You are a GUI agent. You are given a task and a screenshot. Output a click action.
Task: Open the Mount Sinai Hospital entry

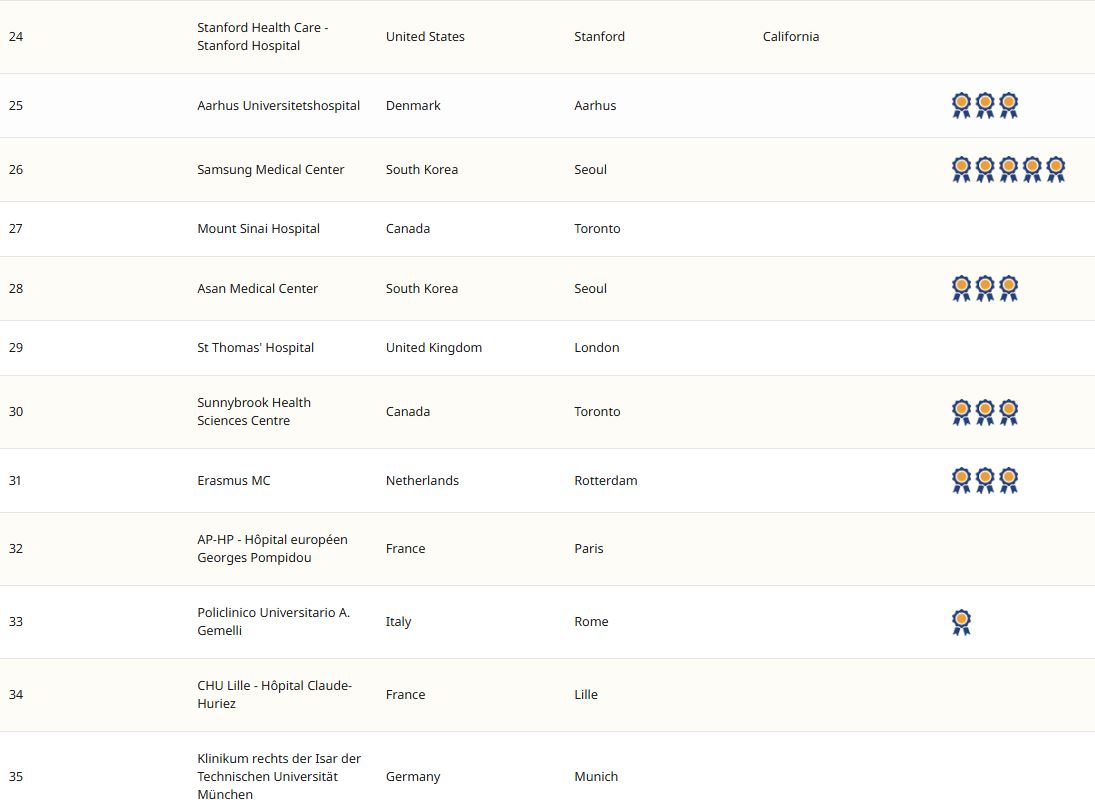pyautogui.click(x=258, y=229)
